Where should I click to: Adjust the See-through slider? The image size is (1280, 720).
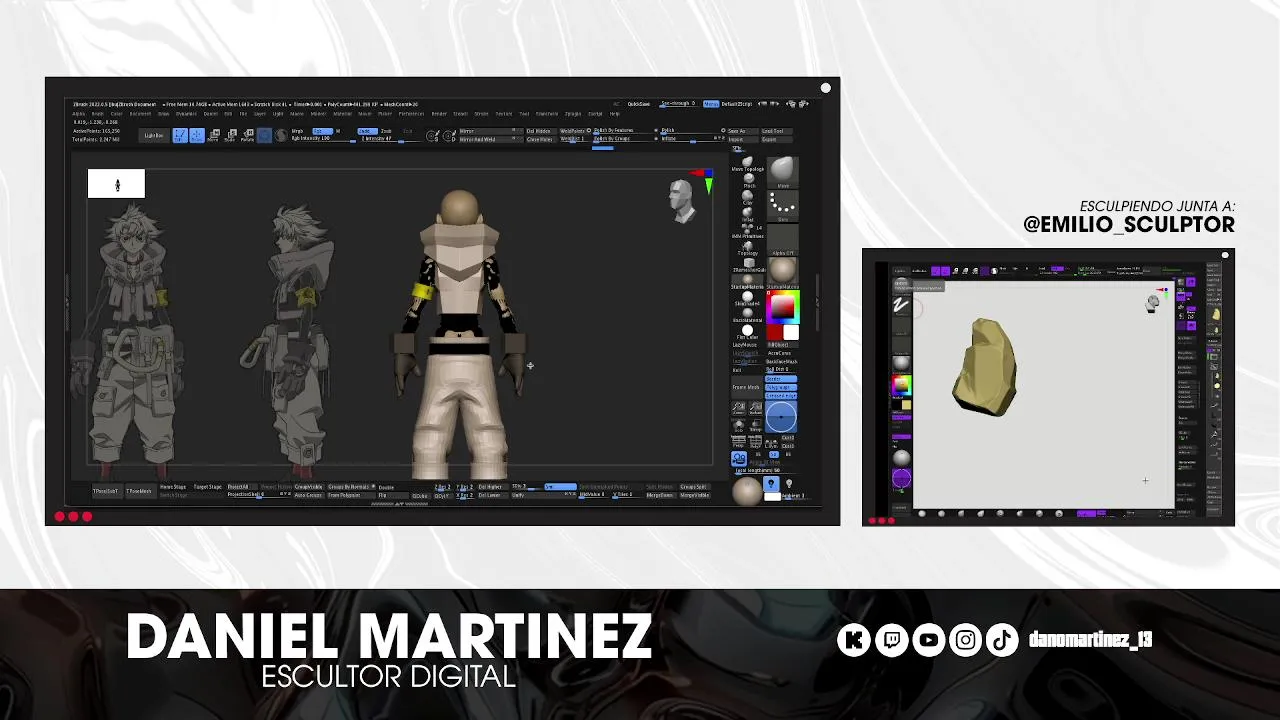pyautogui.click(x=679, y=104)
